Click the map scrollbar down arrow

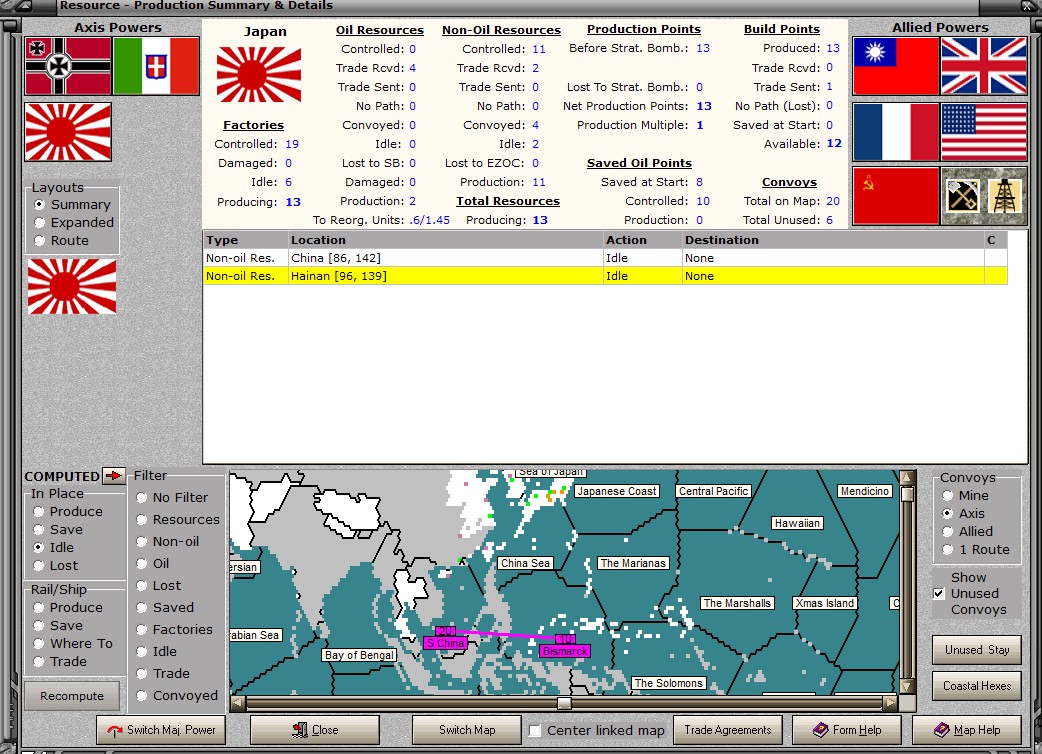(x=906, y=687)
